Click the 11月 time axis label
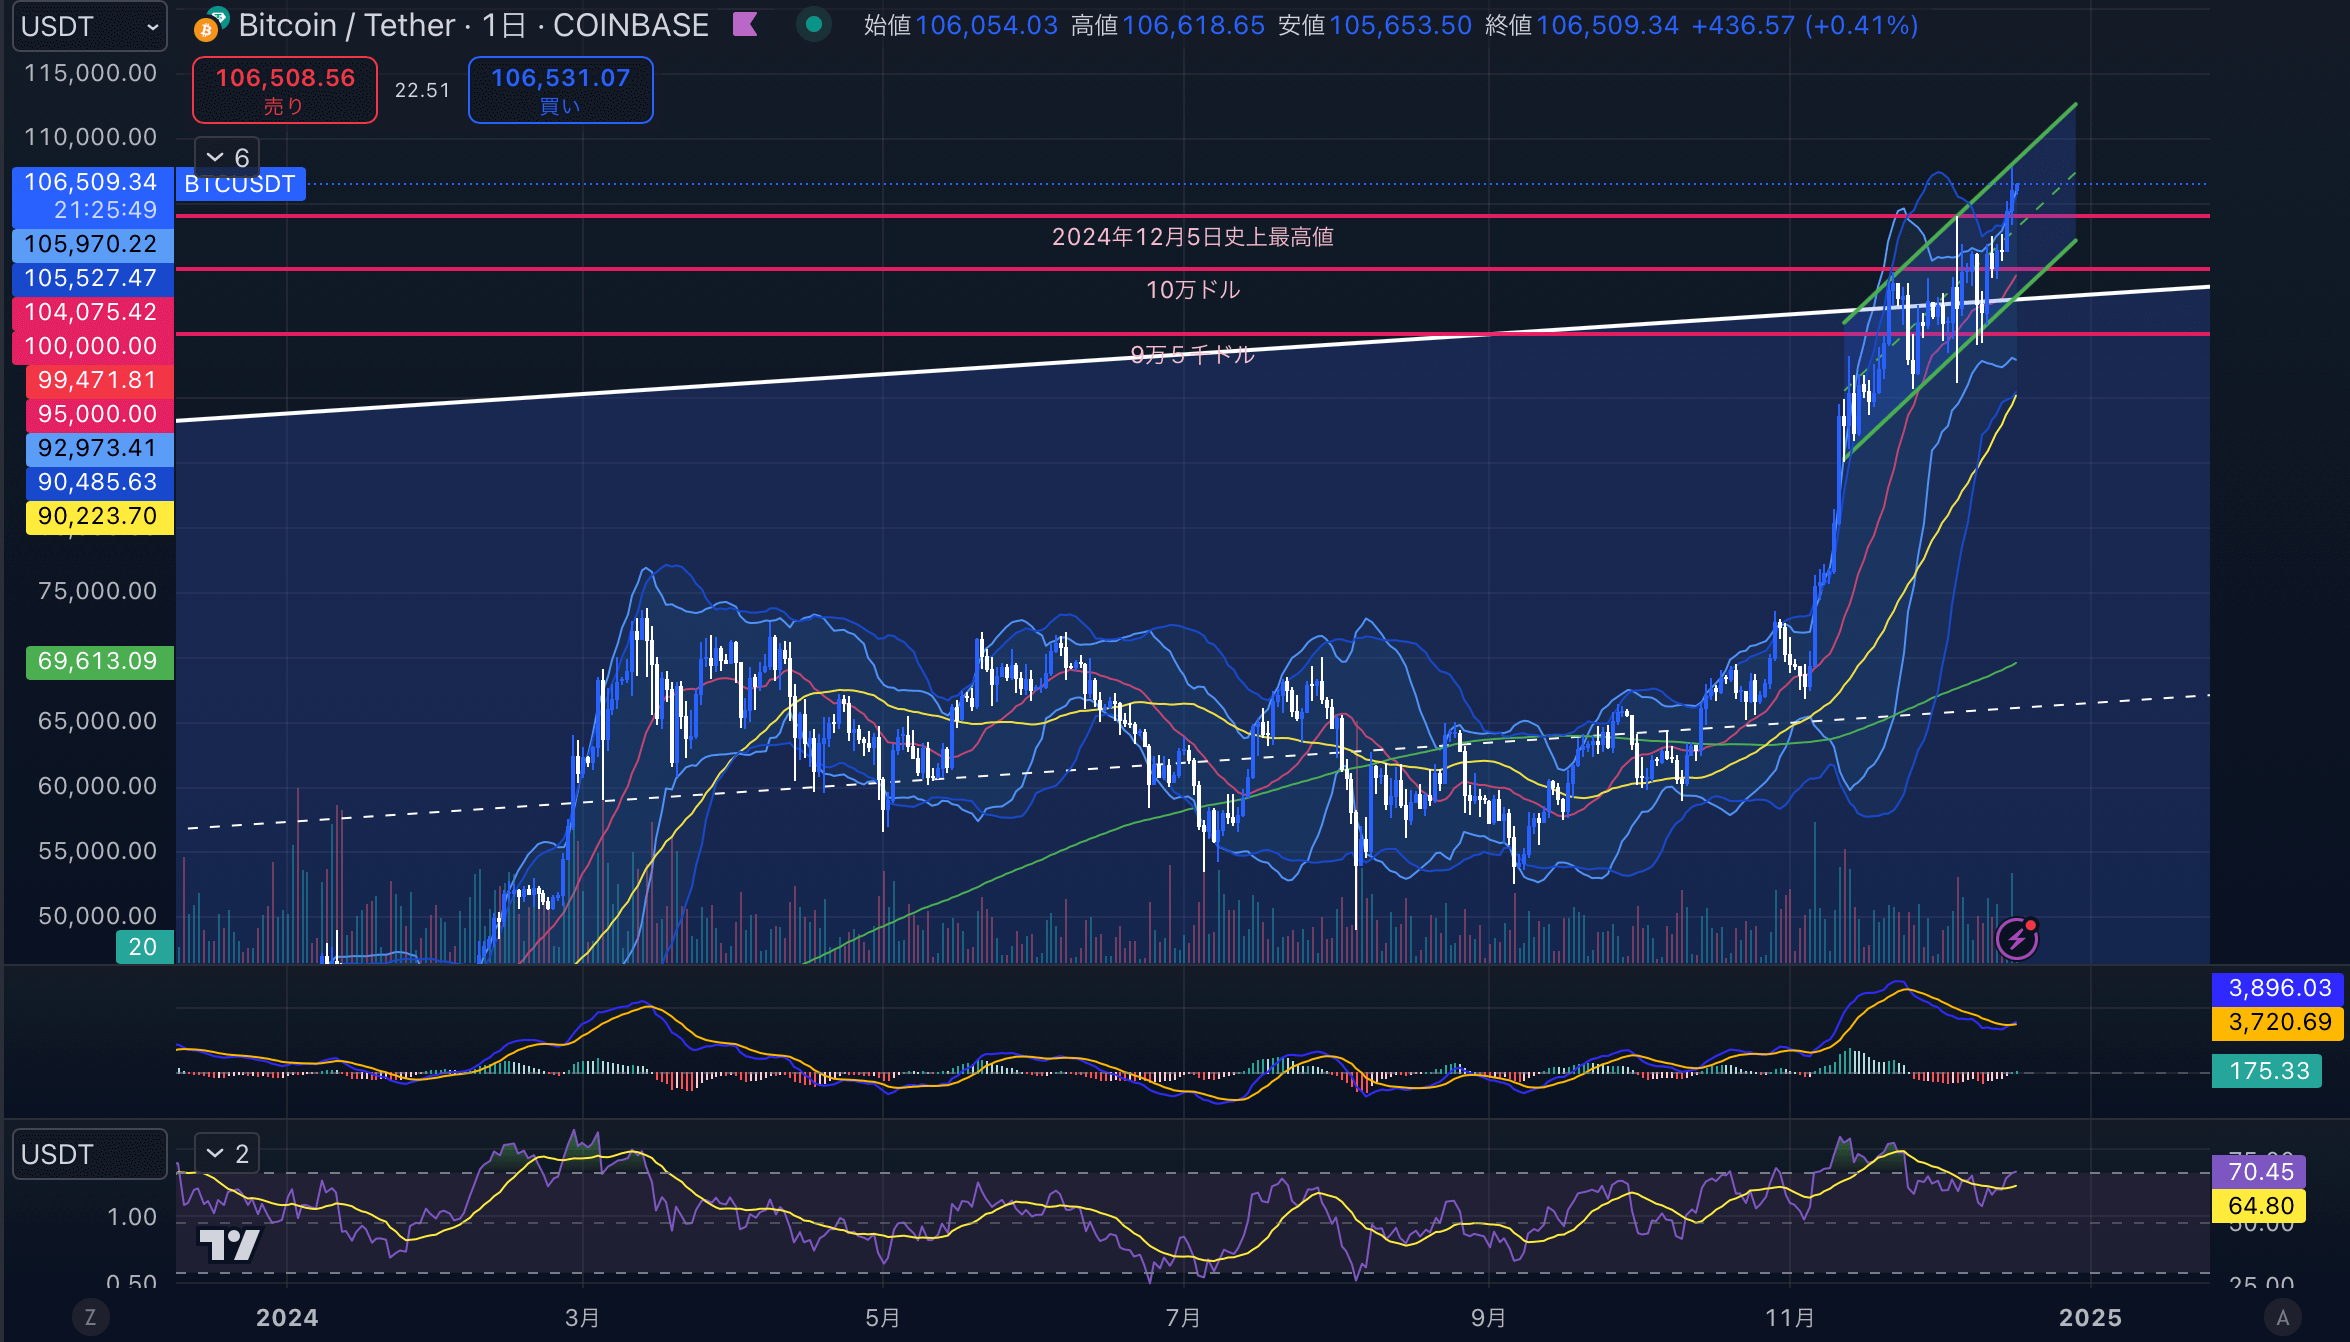The image size is (2350, 1342). 1790,1317
